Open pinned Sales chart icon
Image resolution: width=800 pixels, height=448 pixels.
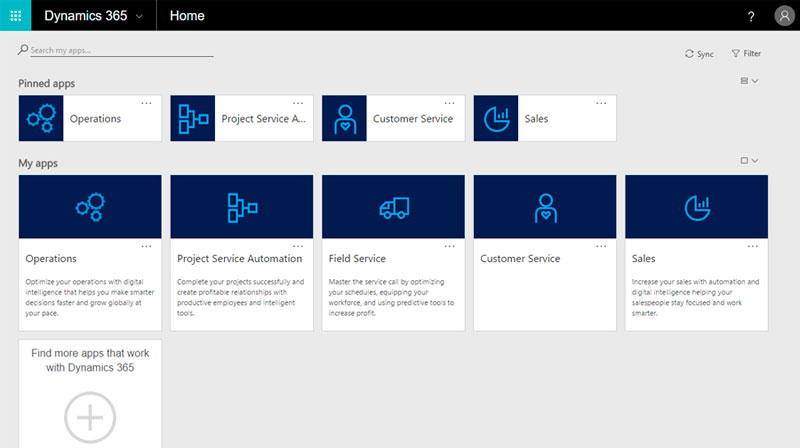tap(496, 118)
